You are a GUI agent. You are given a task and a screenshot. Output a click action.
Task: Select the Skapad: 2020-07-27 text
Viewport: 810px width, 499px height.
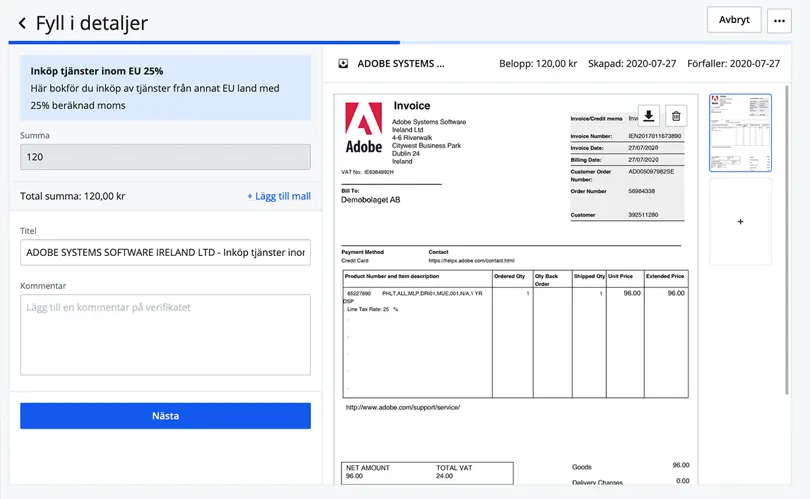[632, 64]
